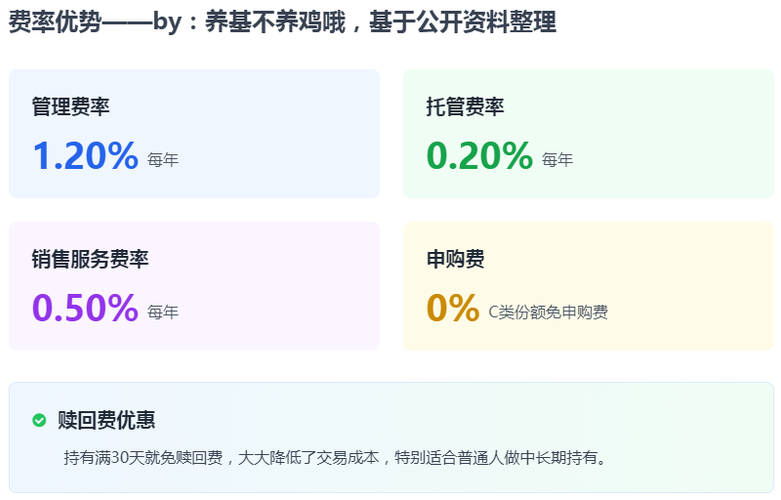Select the 托管费率 card label
781x500 pixels.
[465, 106]
